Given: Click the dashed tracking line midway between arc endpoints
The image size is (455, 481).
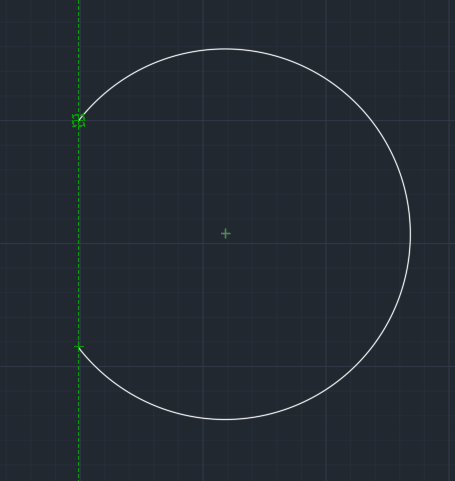Looking at the screenshot, I should pos(79,234).
